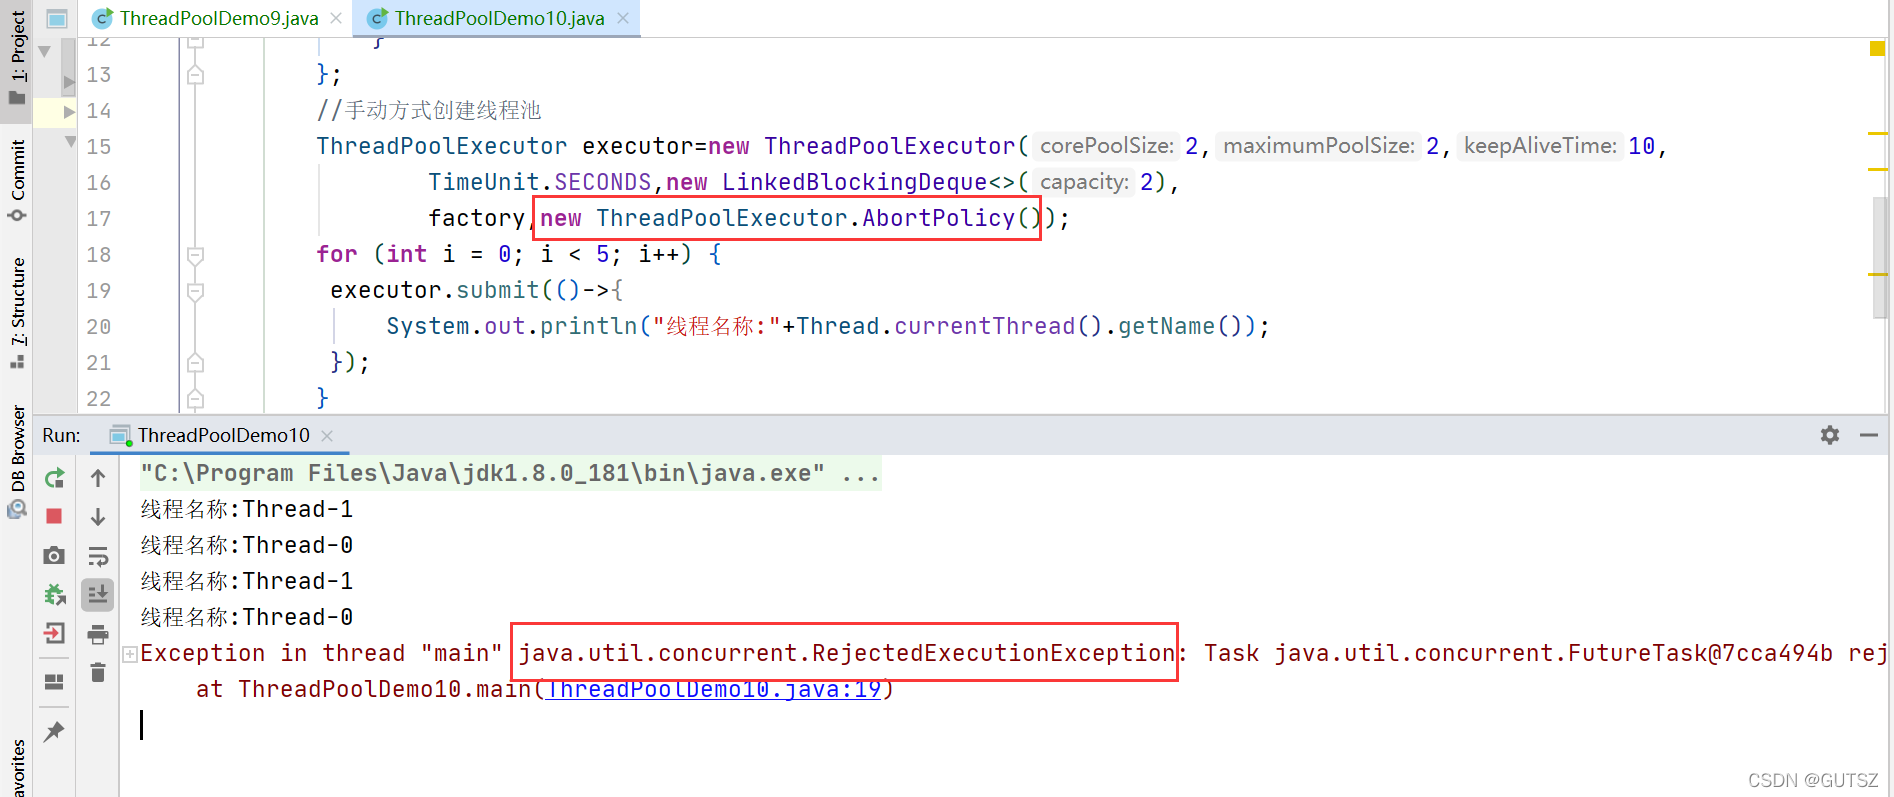Toggle soft-wrap in the console output
Image resolution: width=1894 pixels, height=797 pixels.
pos(98,556)
